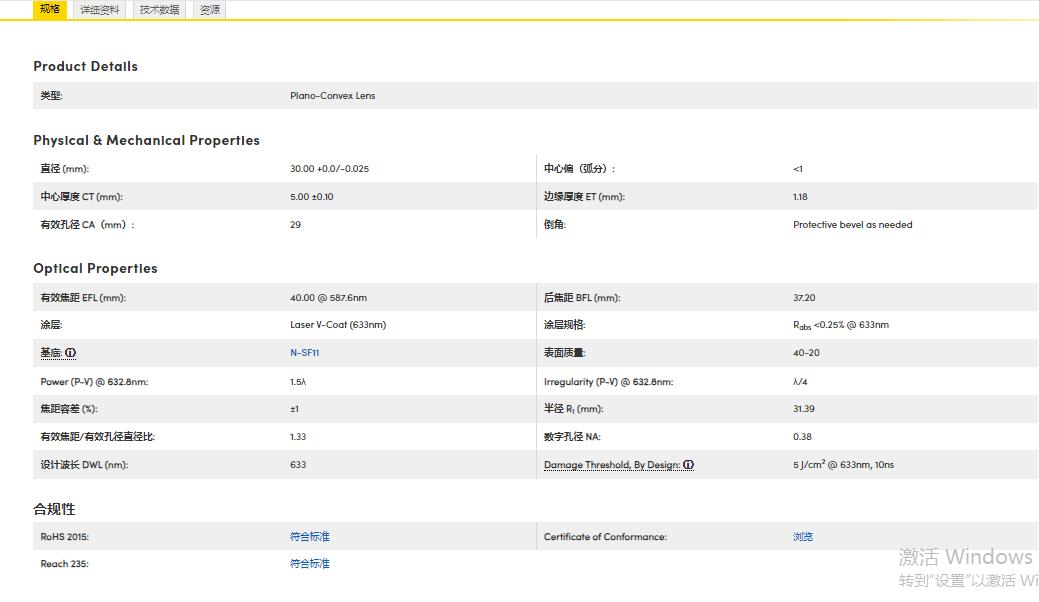Click the Product Details heading
Screen dimensions: 1039x602
coord(85,66)
